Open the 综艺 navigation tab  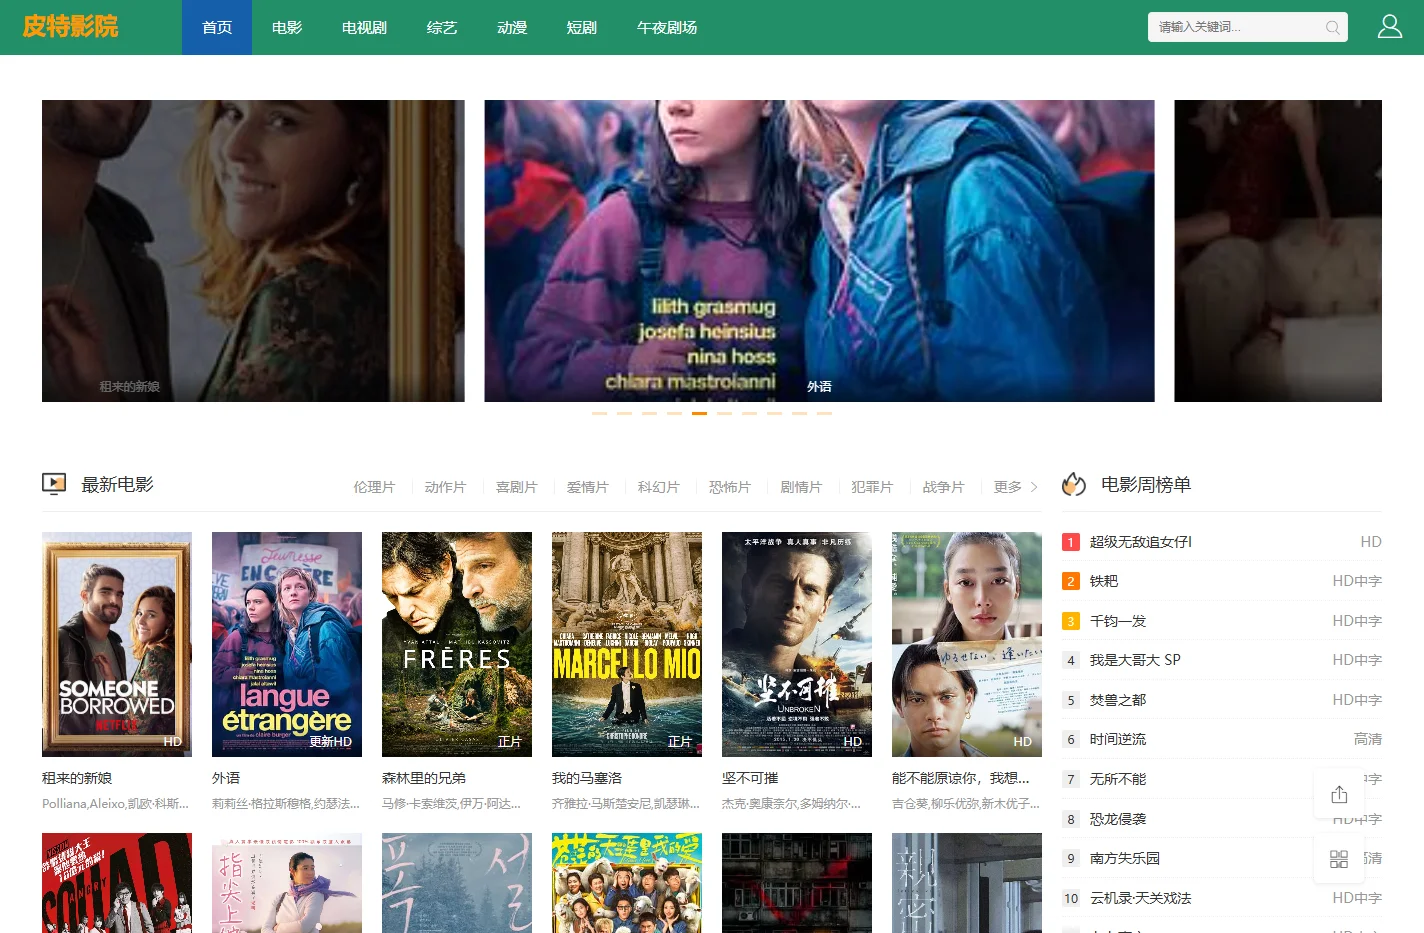(442, 27)
